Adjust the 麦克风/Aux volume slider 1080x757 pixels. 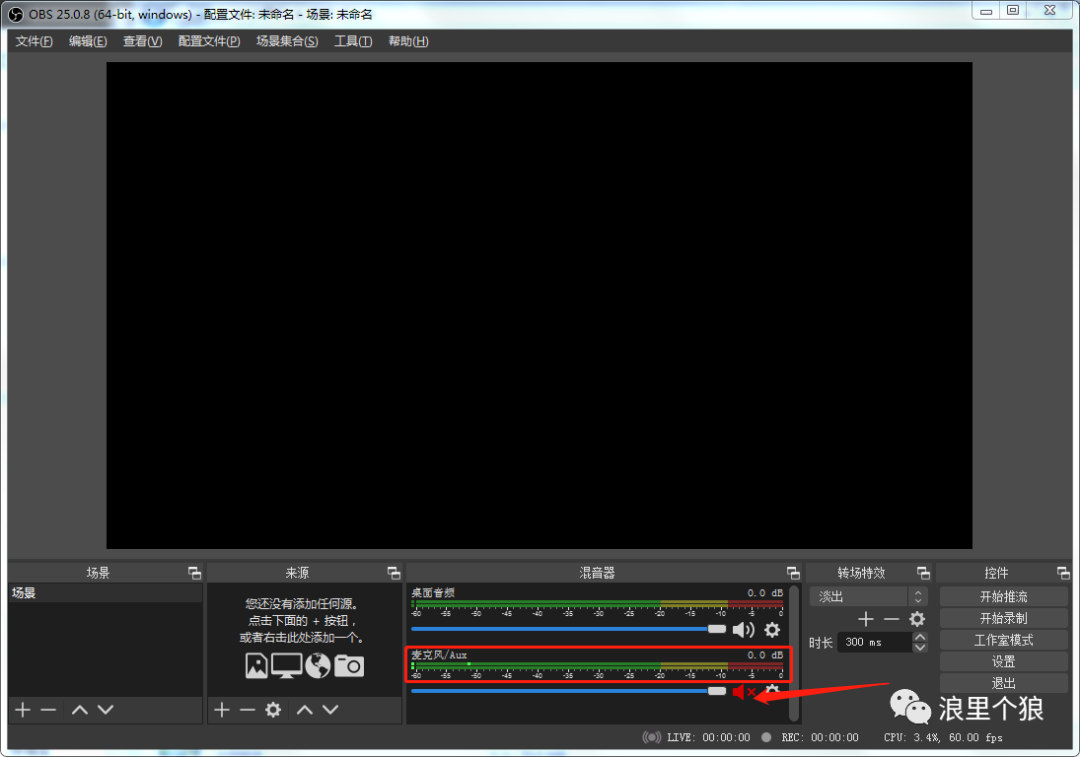[568, 691]
